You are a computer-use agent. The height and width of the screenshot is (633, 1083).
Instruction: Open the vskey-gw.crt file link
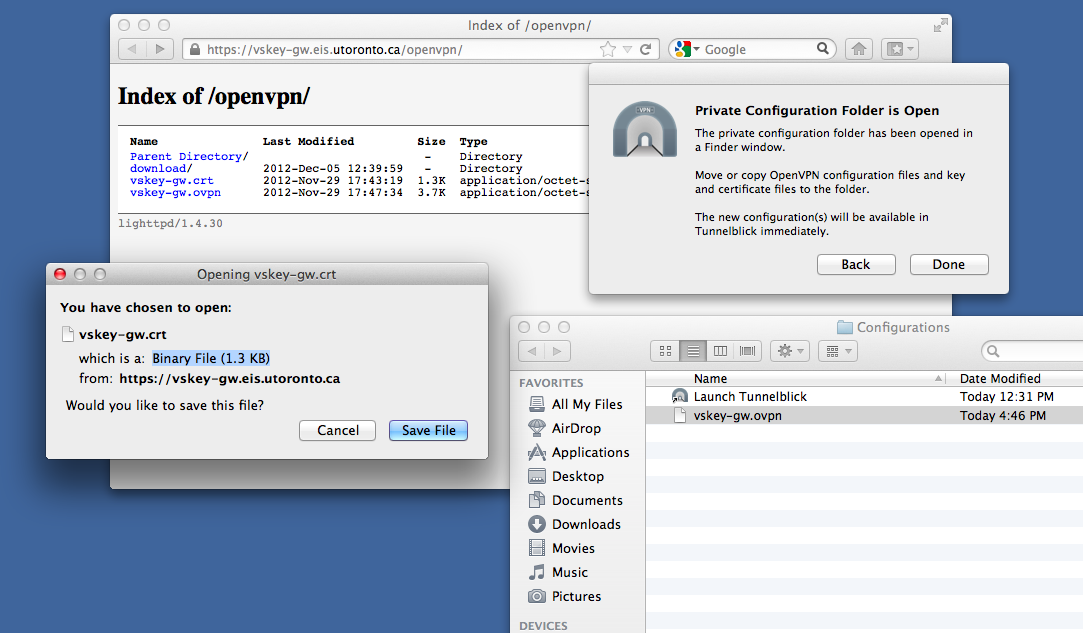tap(172, 180)
